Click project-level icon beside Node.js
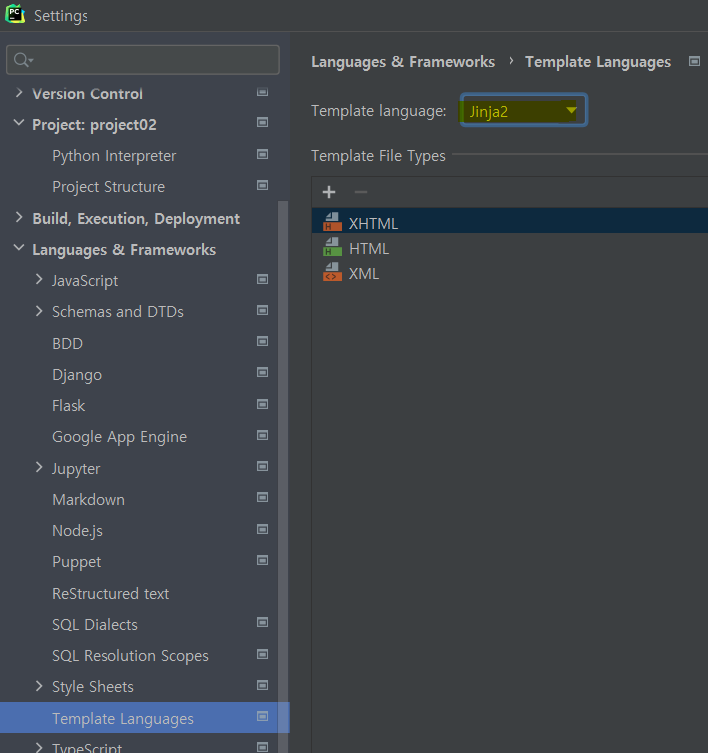The image size is (708, 753). click(262, 529)
